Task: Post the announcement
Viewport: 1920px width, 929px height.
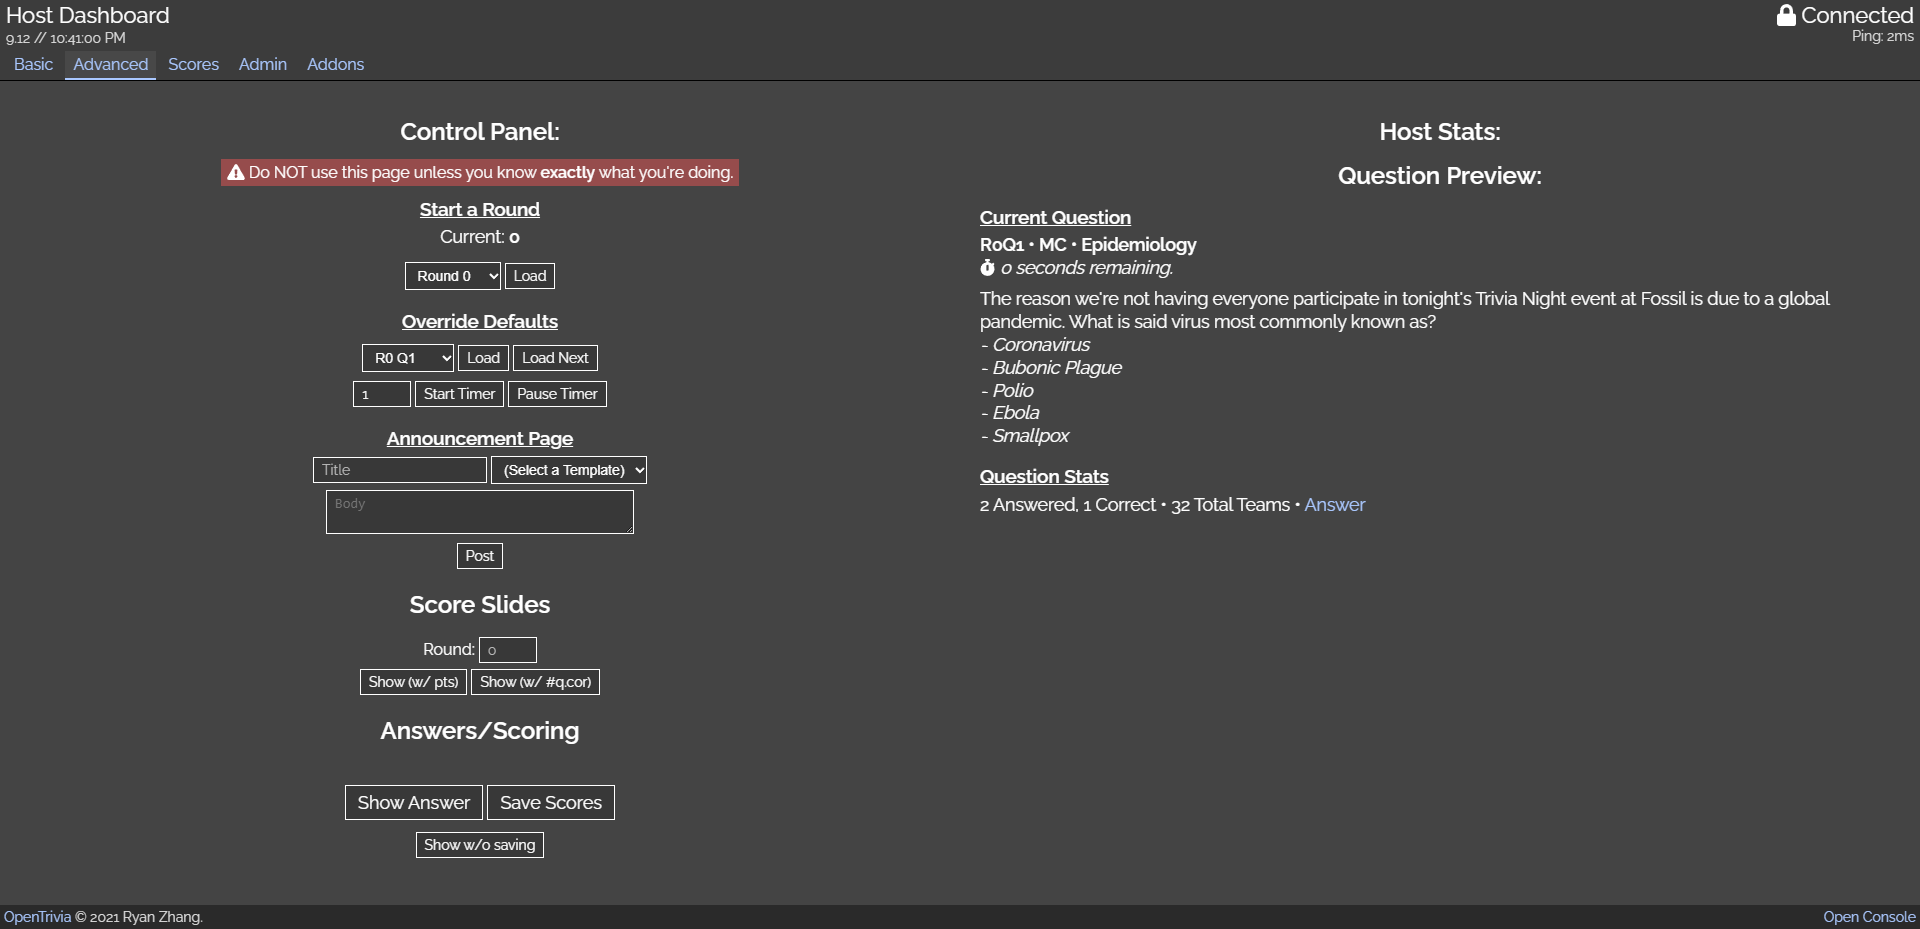Action: pos(479,556)
